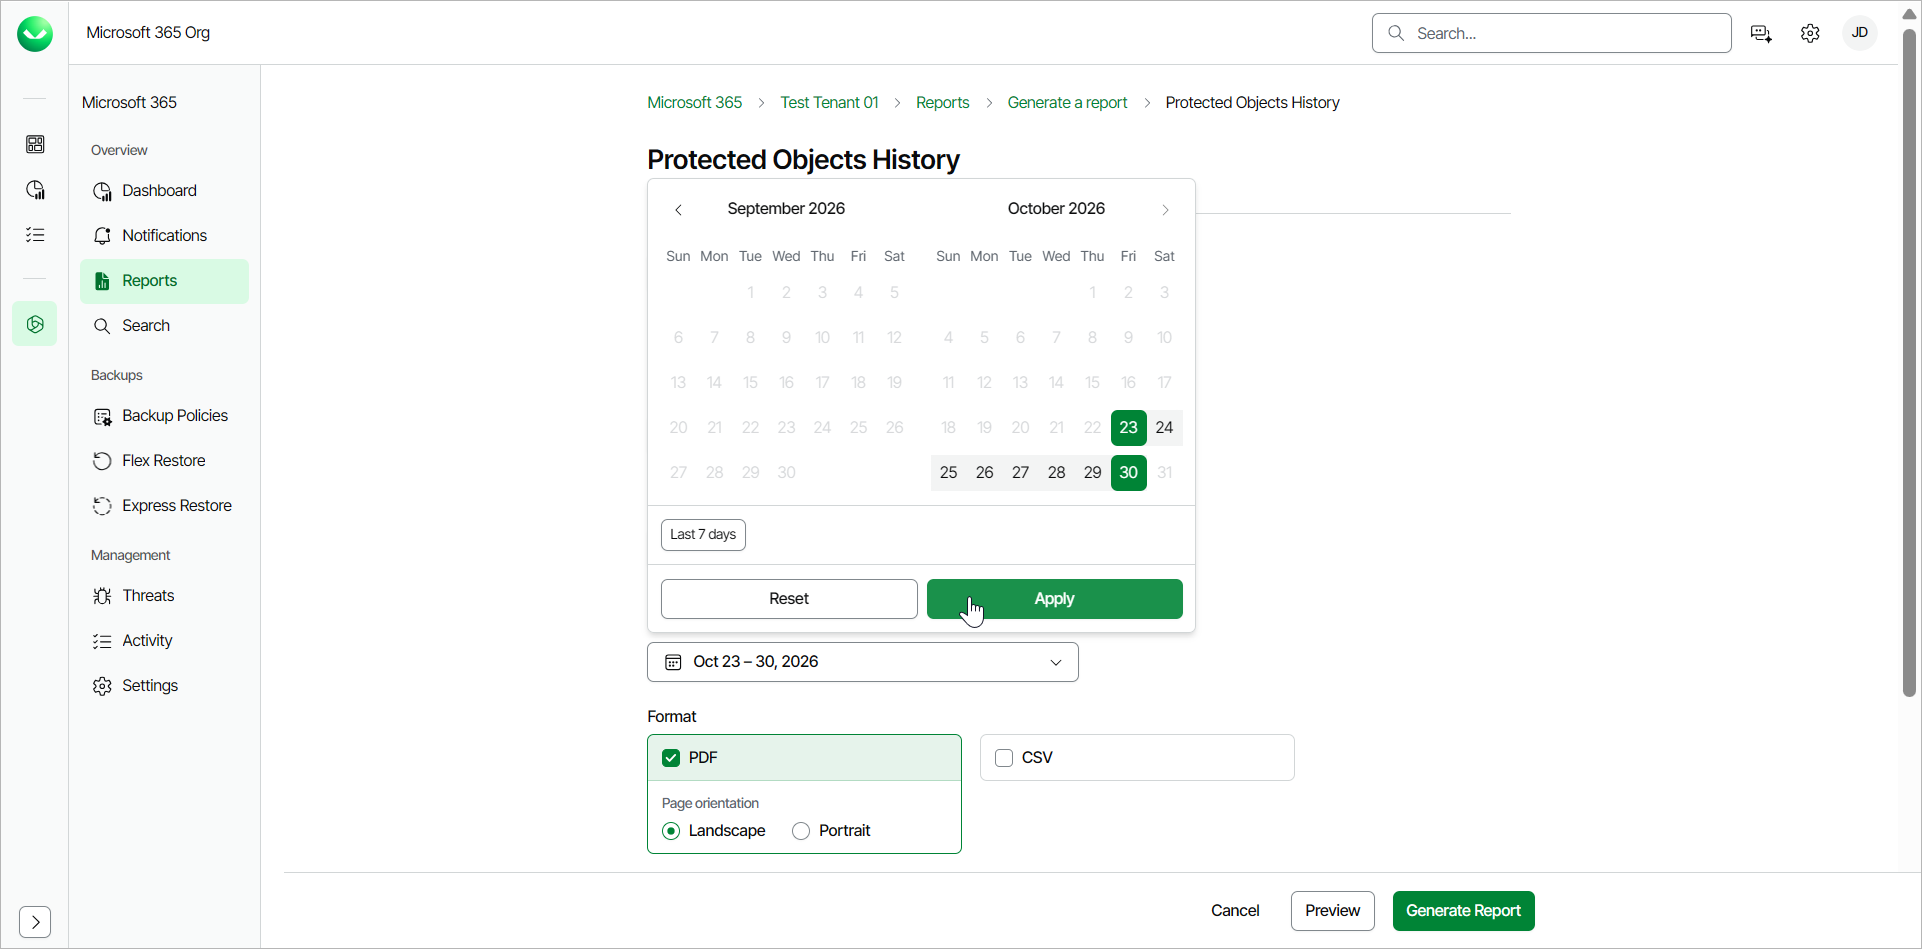1922x949 pixels.
Task: Open sidebar Settings item
Action: click(164, 686)
